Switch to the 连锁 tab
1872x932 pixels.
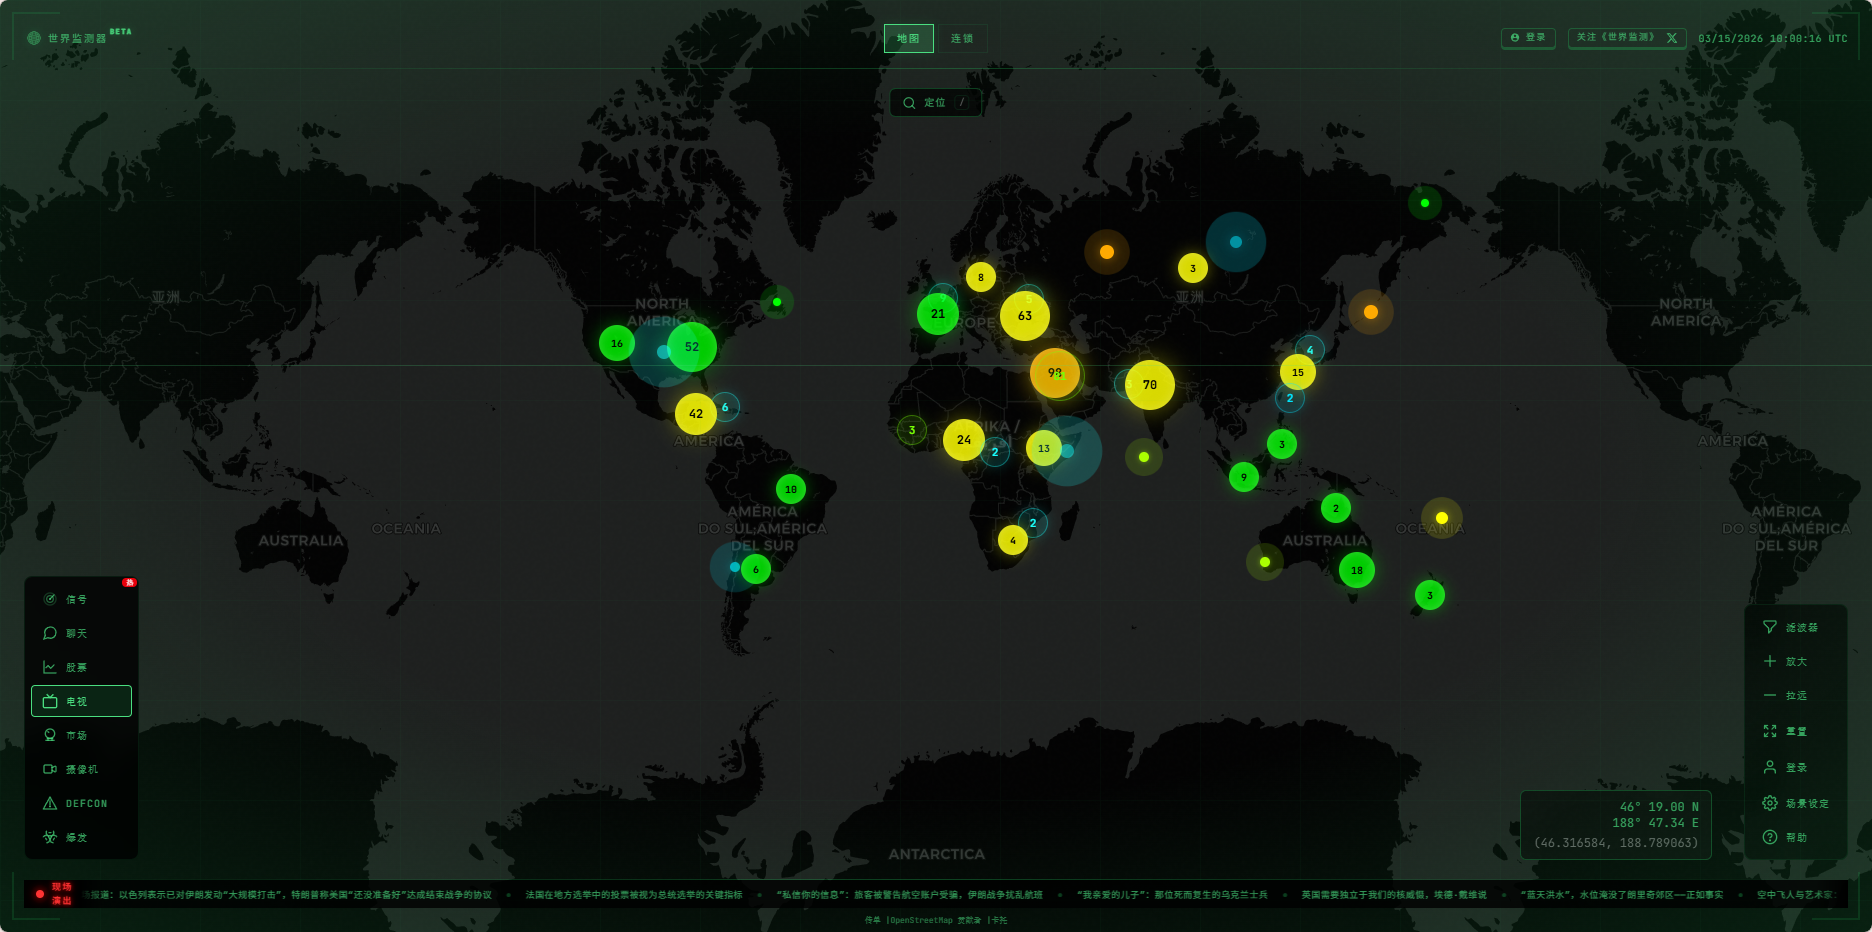(962, 38)
